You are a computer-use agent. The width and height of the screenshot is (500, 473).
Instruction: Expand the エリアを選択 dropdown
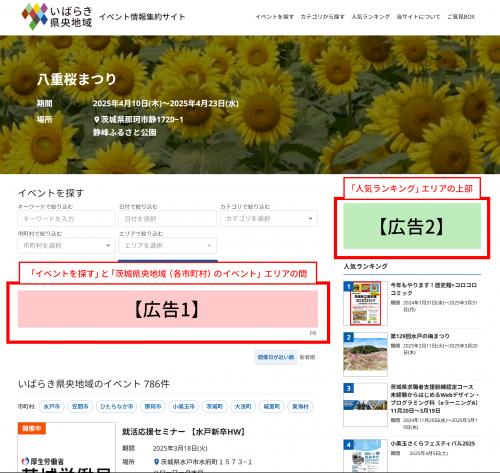(168, 246)
